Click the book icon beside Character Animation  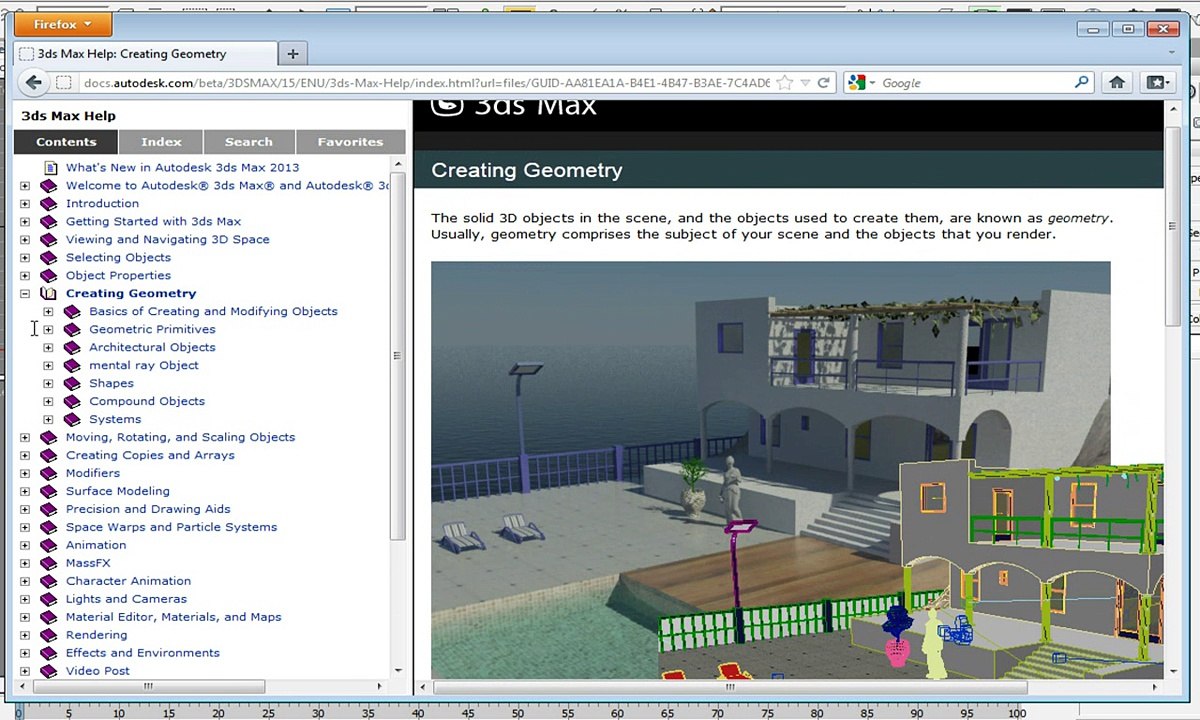pyautogui.click(x=49, y=581)
